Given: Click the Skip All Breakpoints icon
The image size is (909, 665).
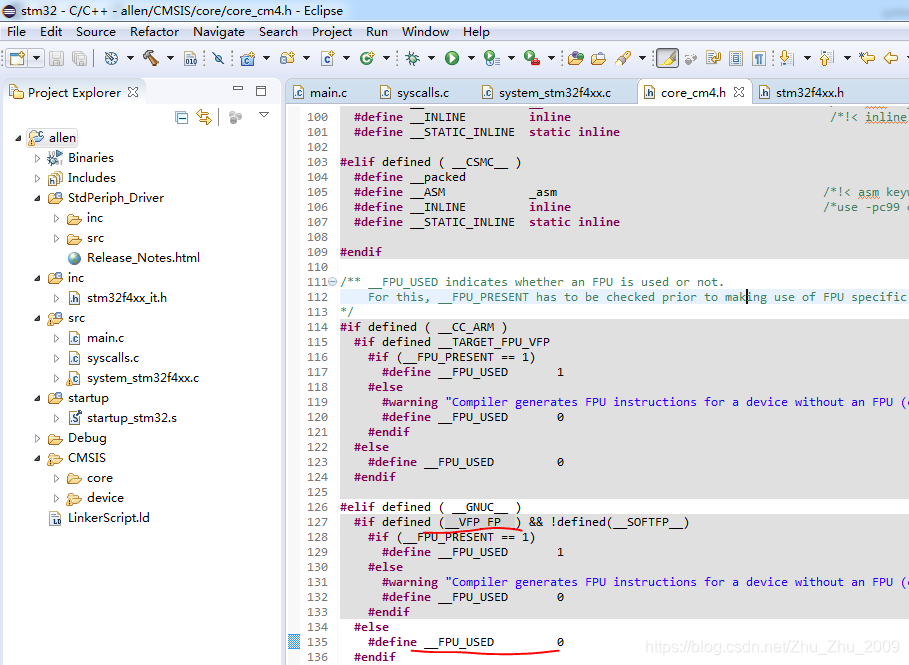Looking at the screenshot, I should (x=218, y=58).
